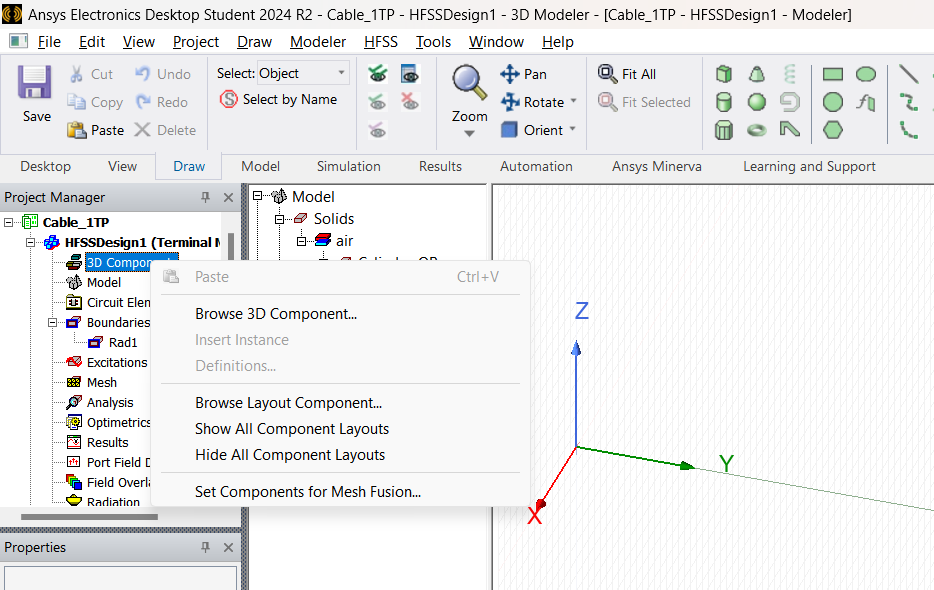
Task: Select the regular polyhedron tool
Action: 724,130
